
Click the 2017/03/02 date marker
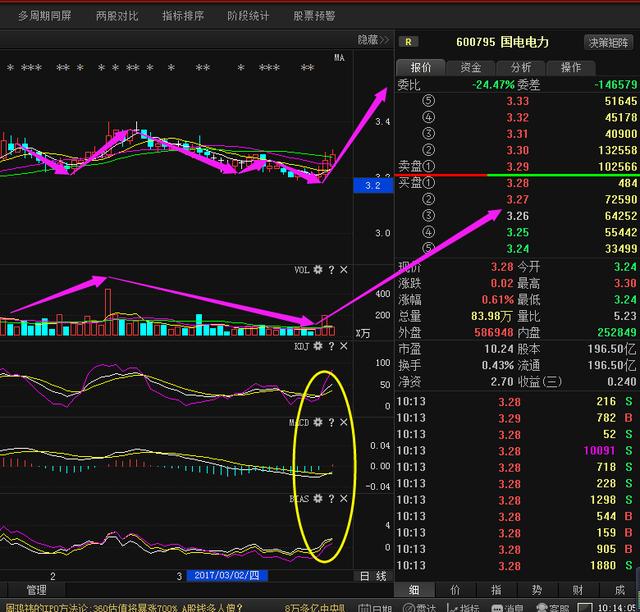[x=225, y=576]
